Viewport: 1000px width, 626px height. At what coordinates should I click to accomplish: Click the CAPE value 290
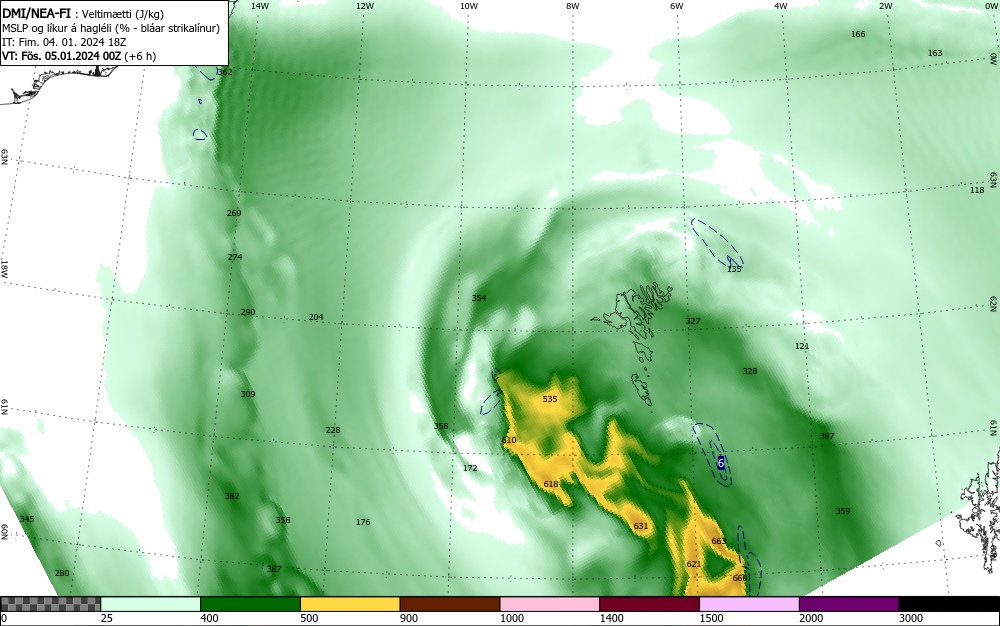click(x=248, y=312)
